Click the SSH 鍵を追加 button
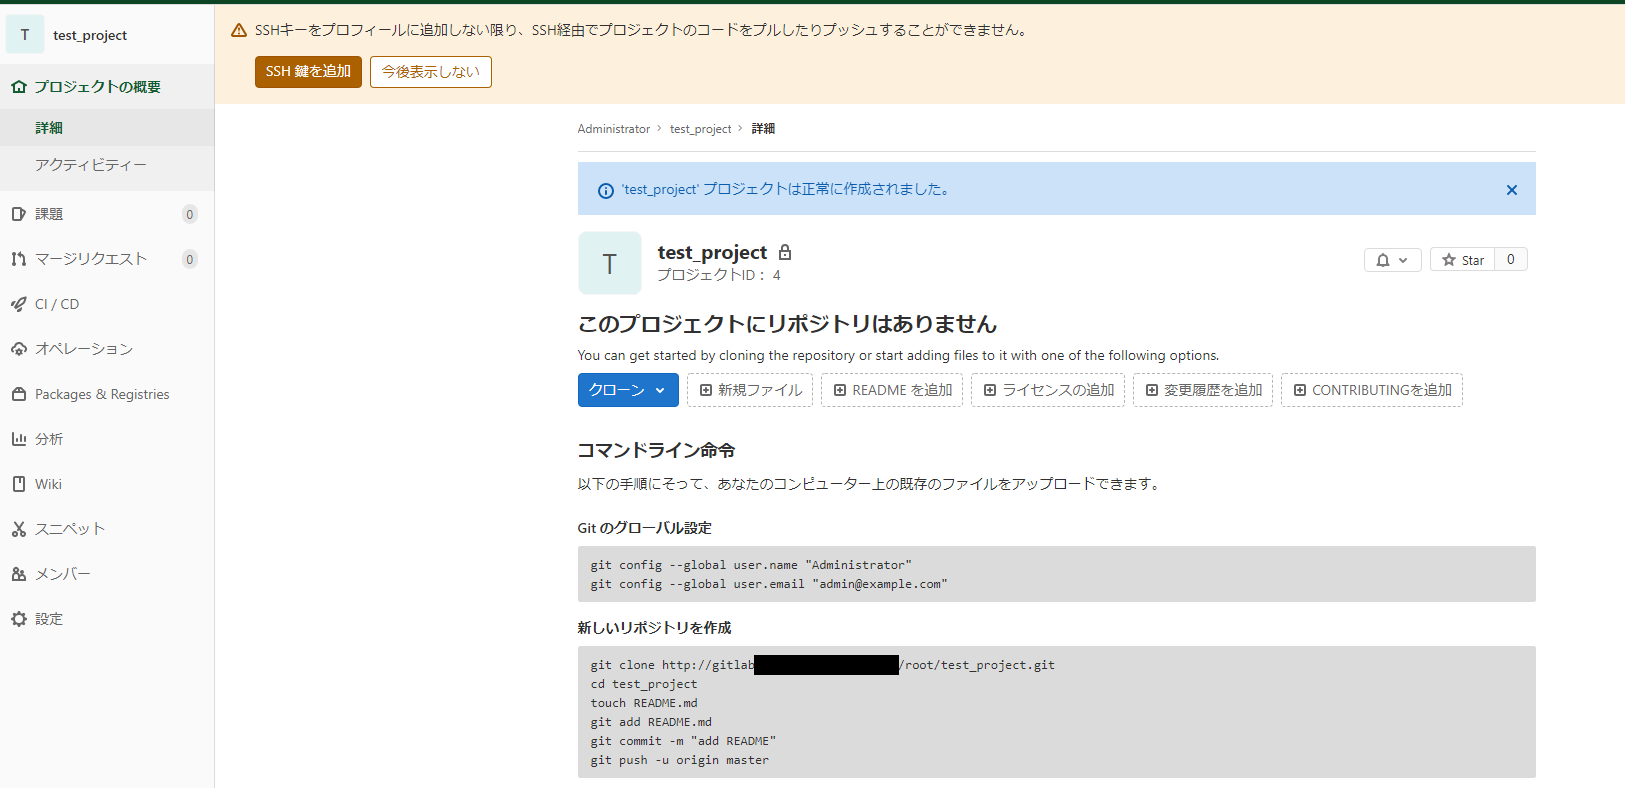The image size is (1625, 788). [x=308, y=72]
